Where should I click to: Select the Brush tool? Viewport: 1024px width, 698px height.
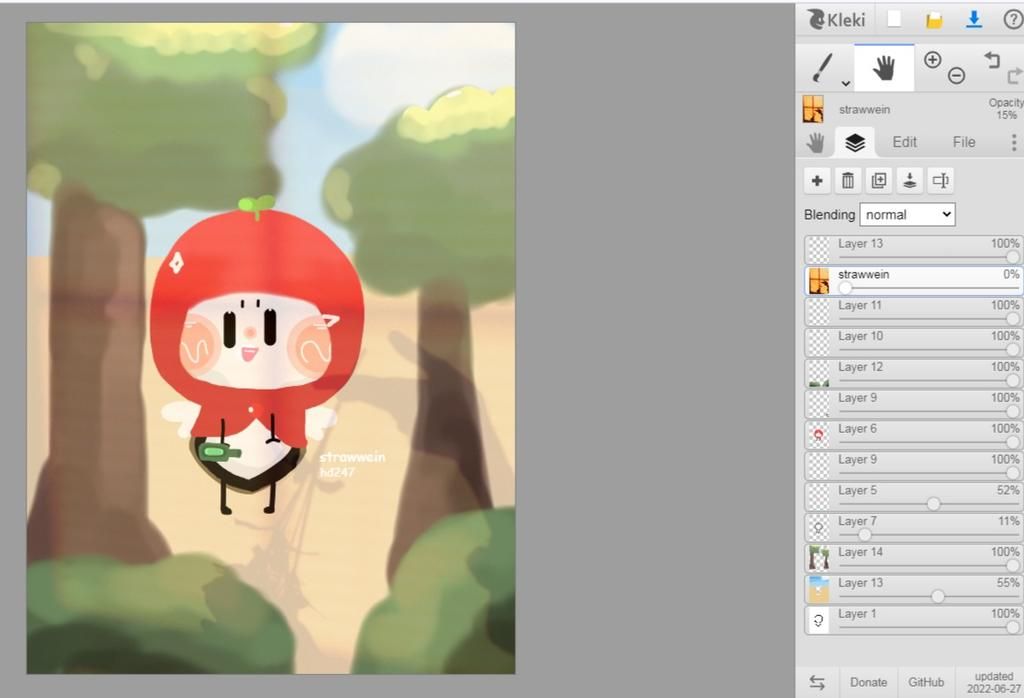(822, 68)
